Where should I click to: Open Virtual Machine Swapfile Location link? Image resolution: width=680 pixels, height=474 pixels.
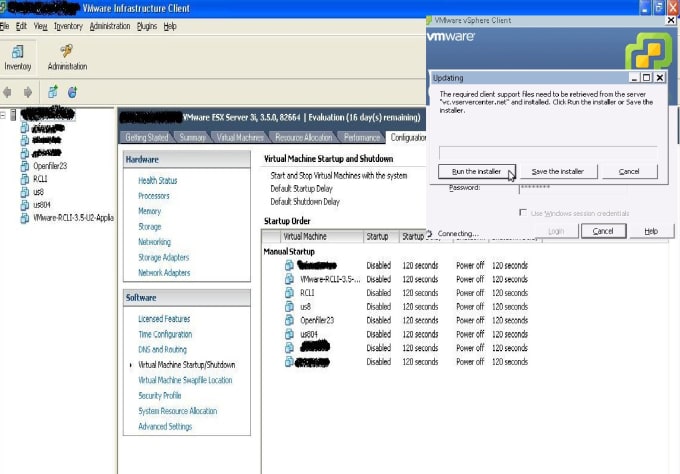point(185,380)
